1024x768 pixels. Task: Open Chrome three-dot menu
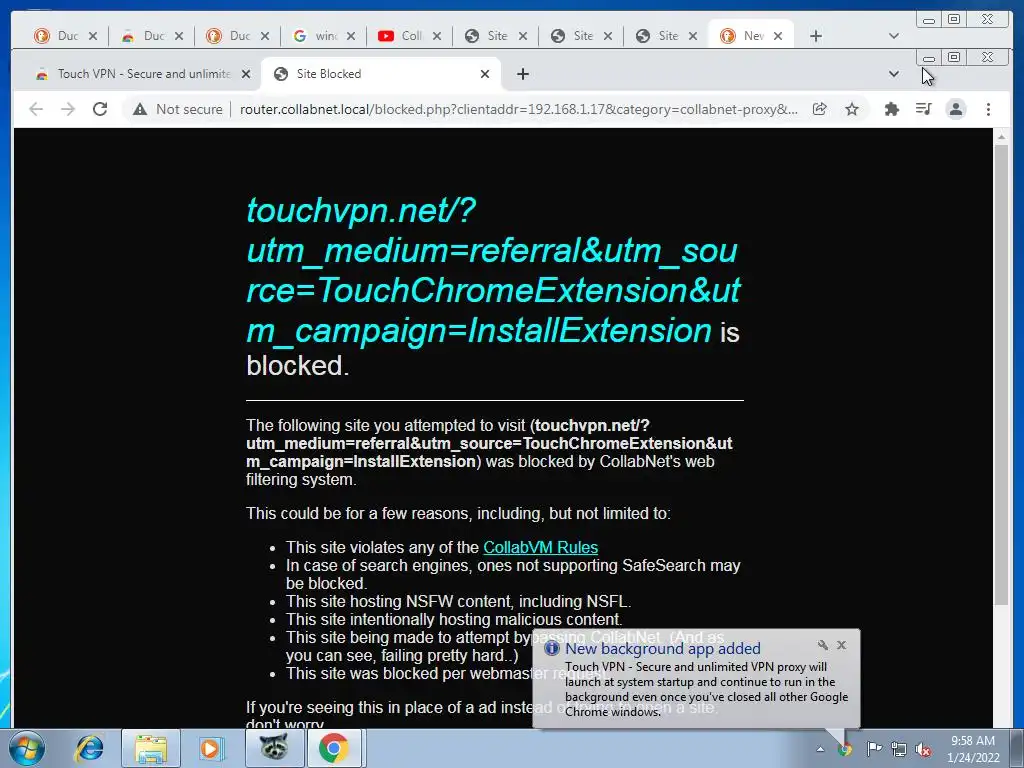[x=988, y=109]
